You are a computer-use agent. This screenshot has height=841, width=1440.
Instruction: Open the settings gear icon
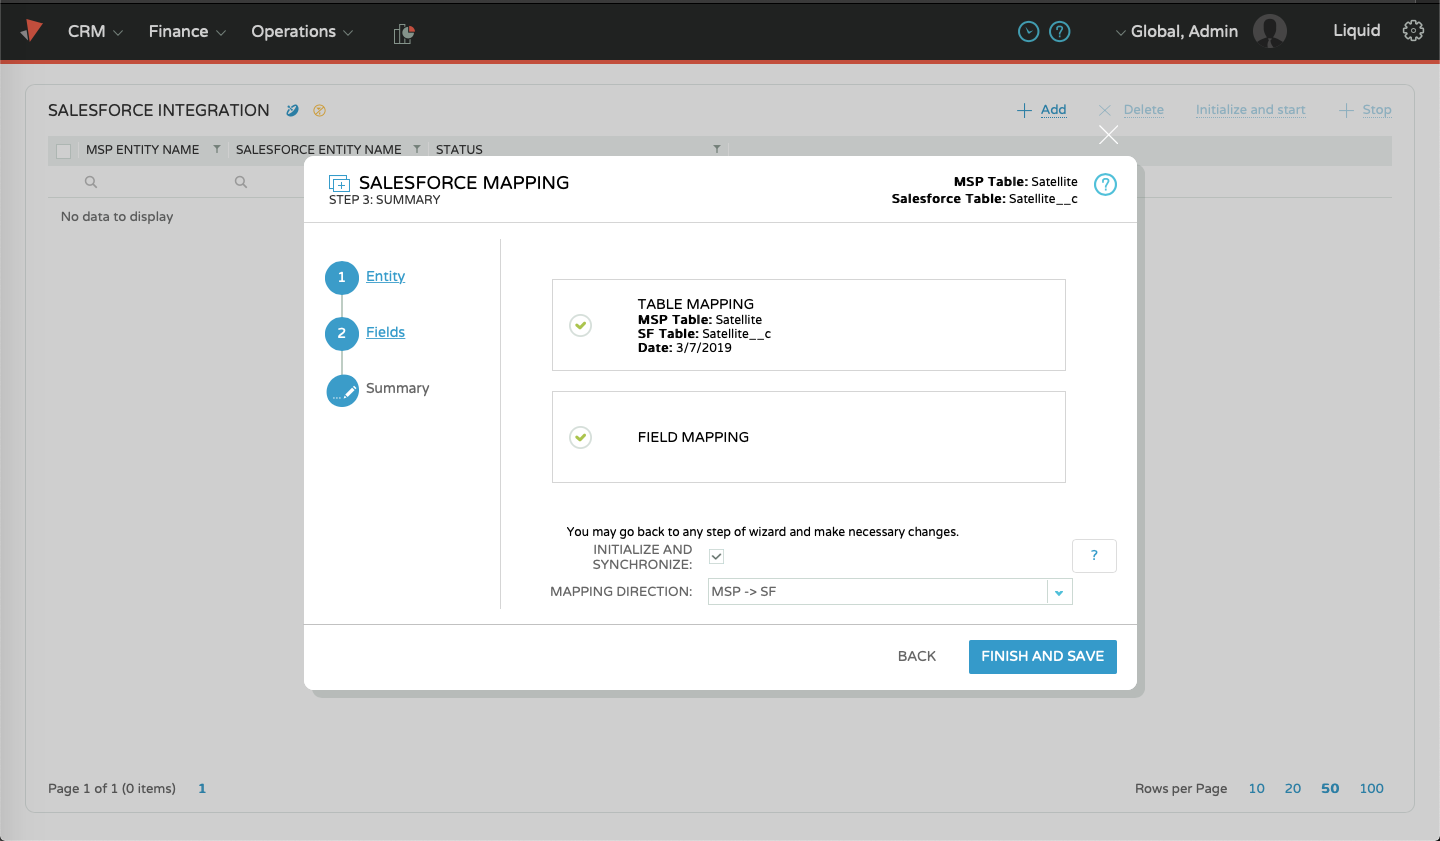pyautogui.click(x=1413, y=31)
